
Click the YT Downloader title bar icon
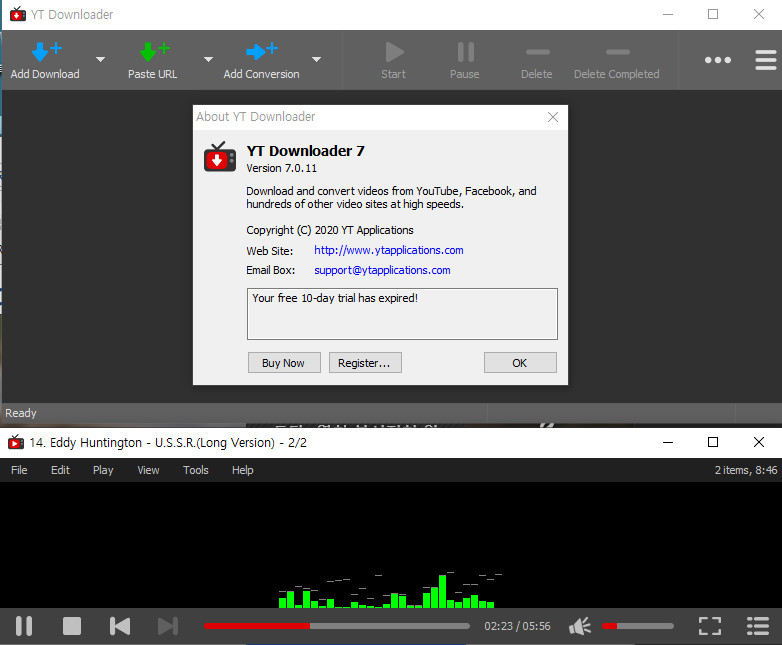click(x=17, y=14)
